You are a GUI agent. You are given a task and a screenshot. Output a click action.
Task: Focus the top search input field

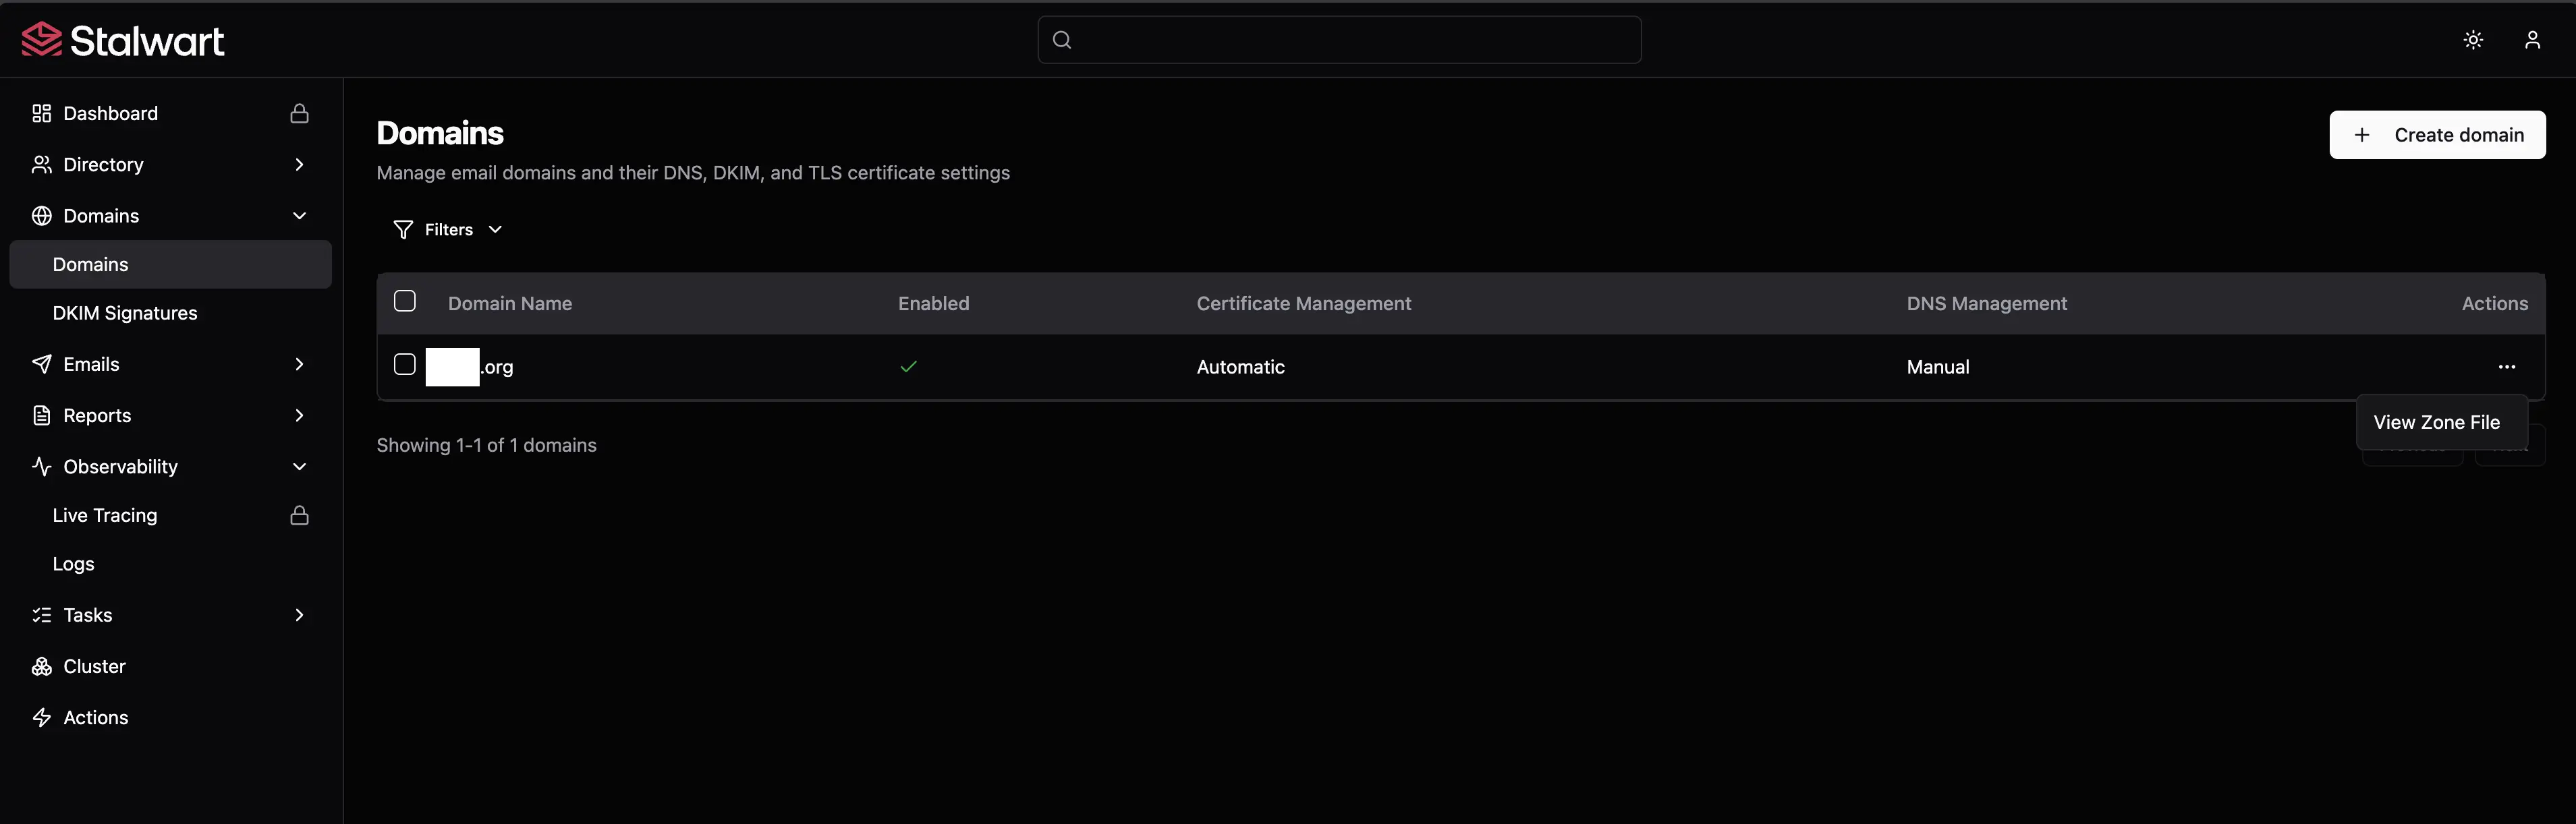(1339, 40)
